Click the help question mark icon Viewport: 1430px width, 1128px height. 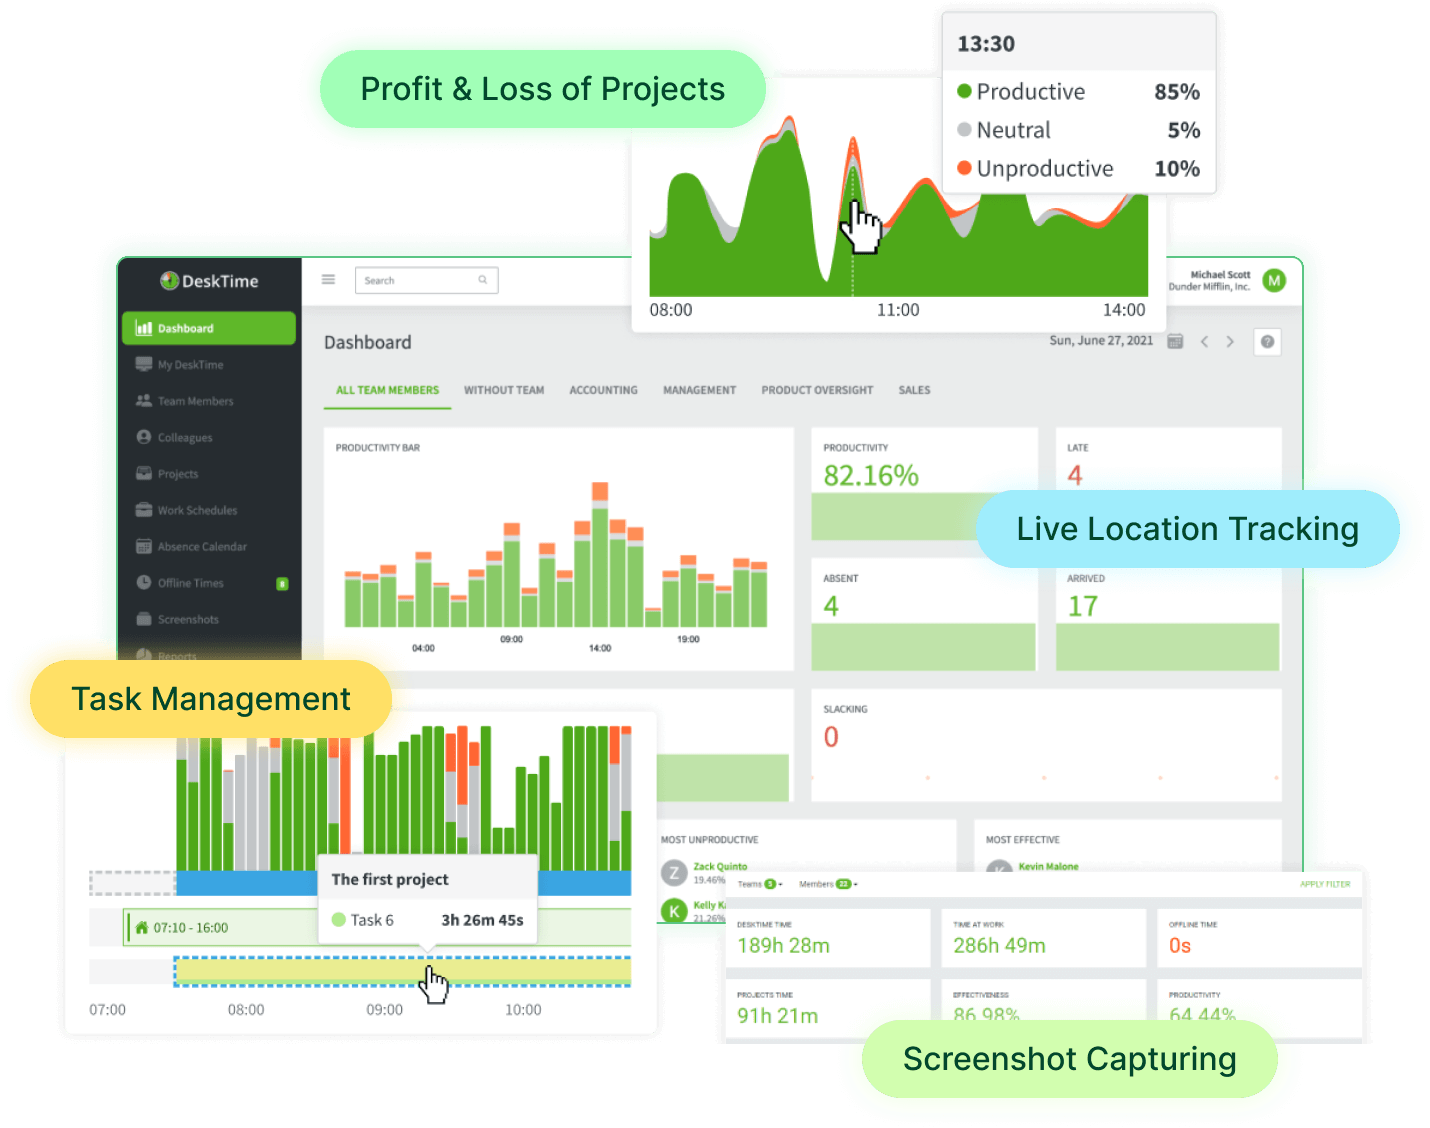(x=1267, y=342)
